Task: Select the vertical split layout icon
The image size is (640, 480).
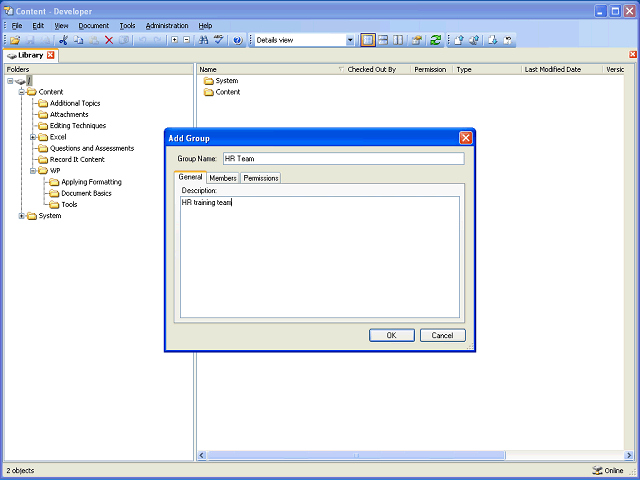Action: click(398, 40)
